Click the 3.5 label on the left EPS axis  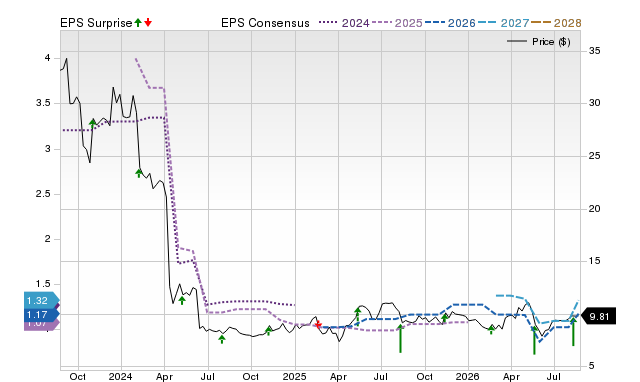(43, 103)
